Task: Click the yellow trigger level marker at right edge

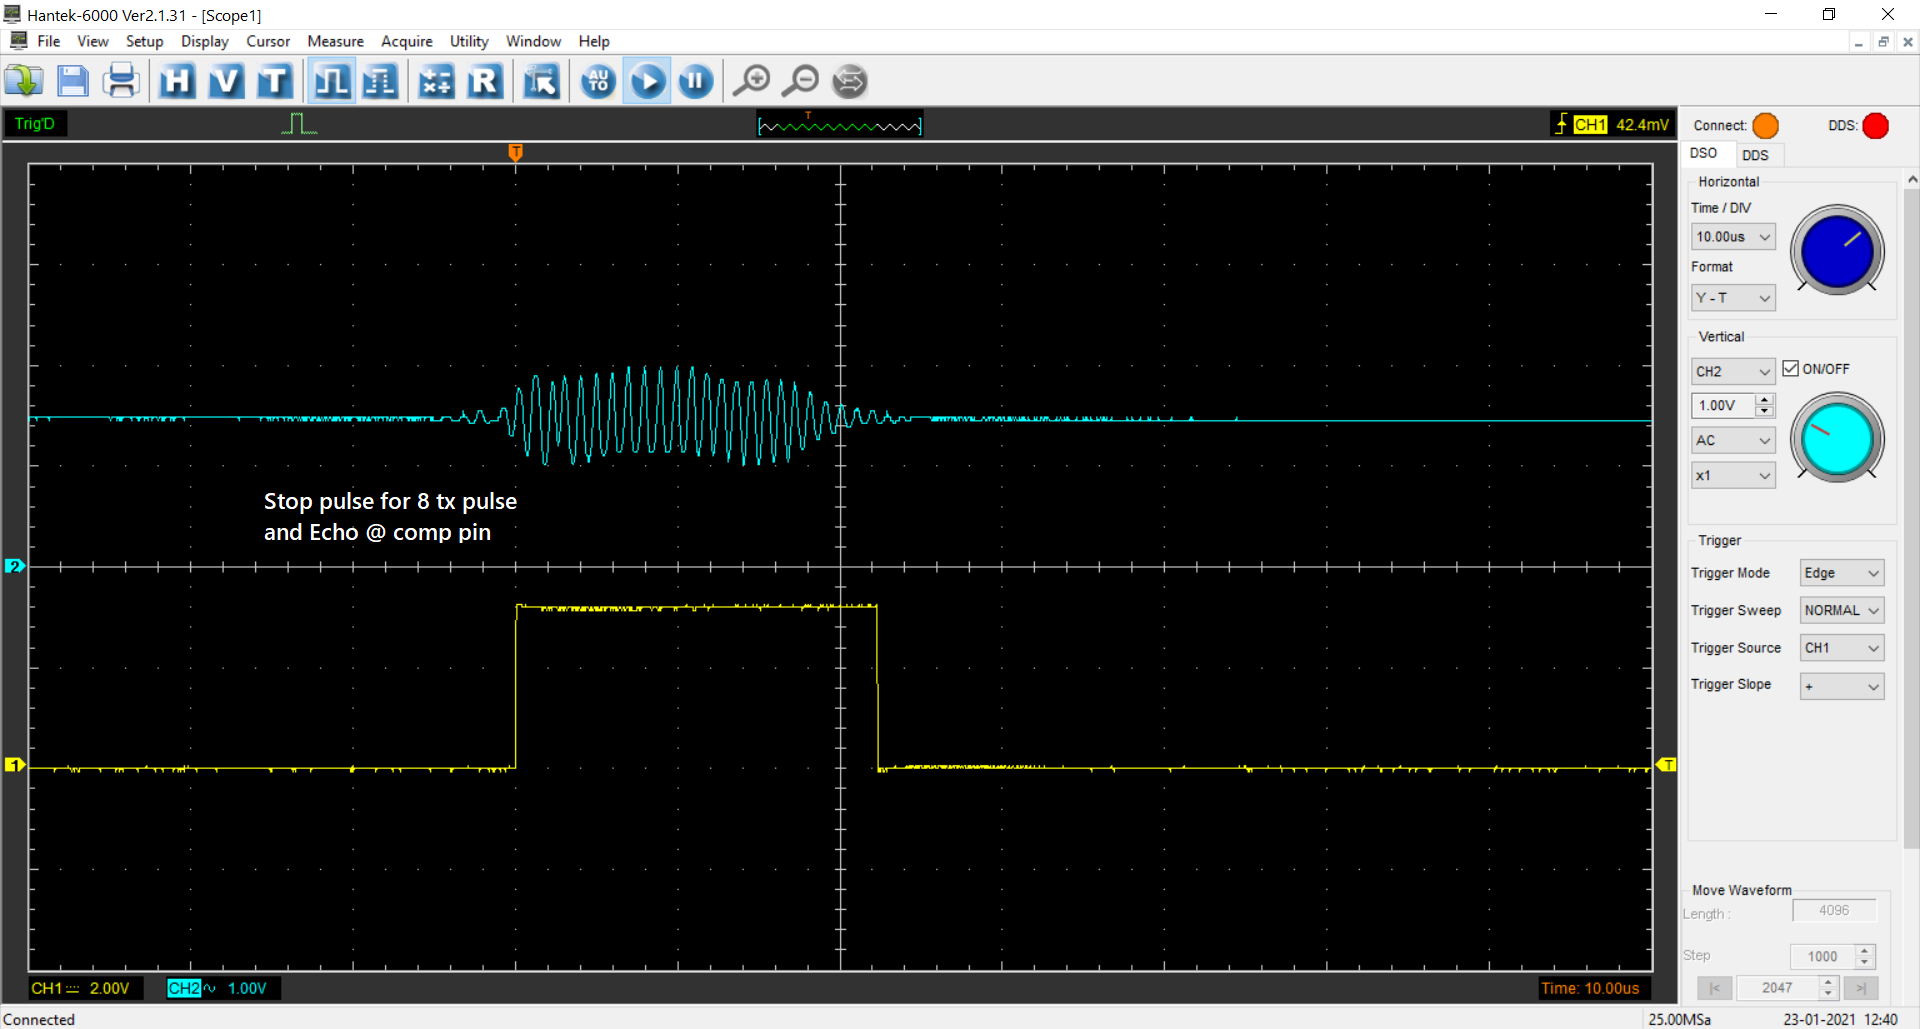Action: 1667,765
